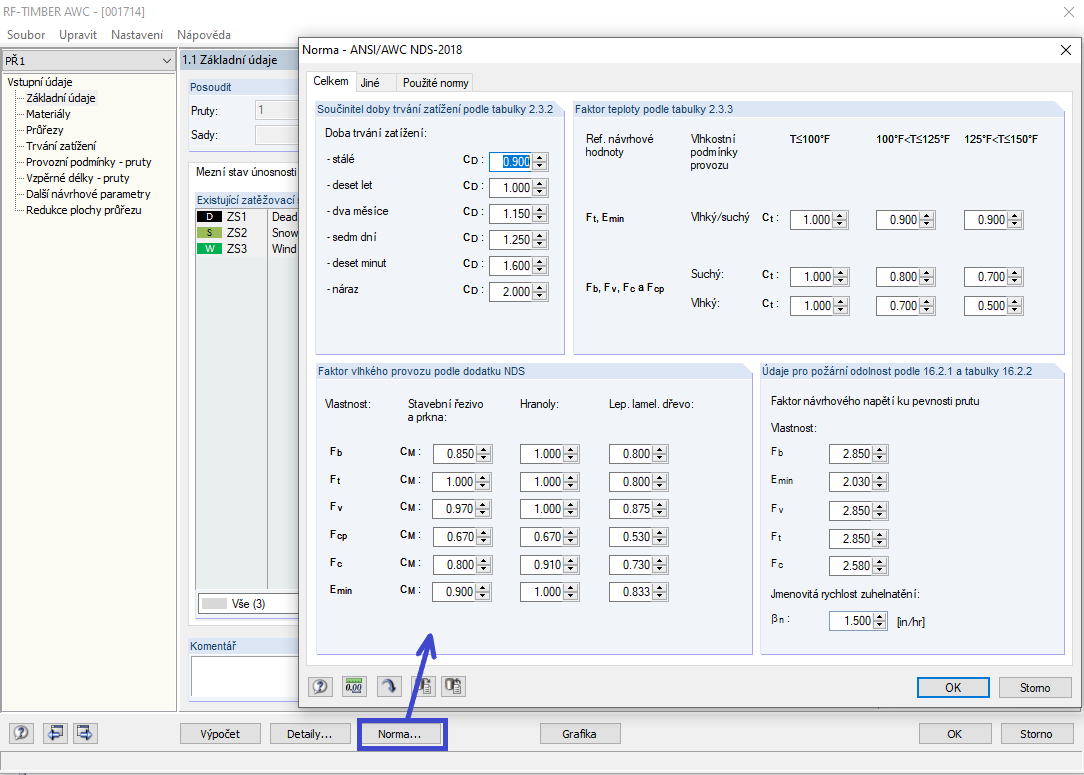This screenshot has width=1084, height=775.
Task: Click Ft, Emin Ct field for T≤100°F
Action: point(812,220)
